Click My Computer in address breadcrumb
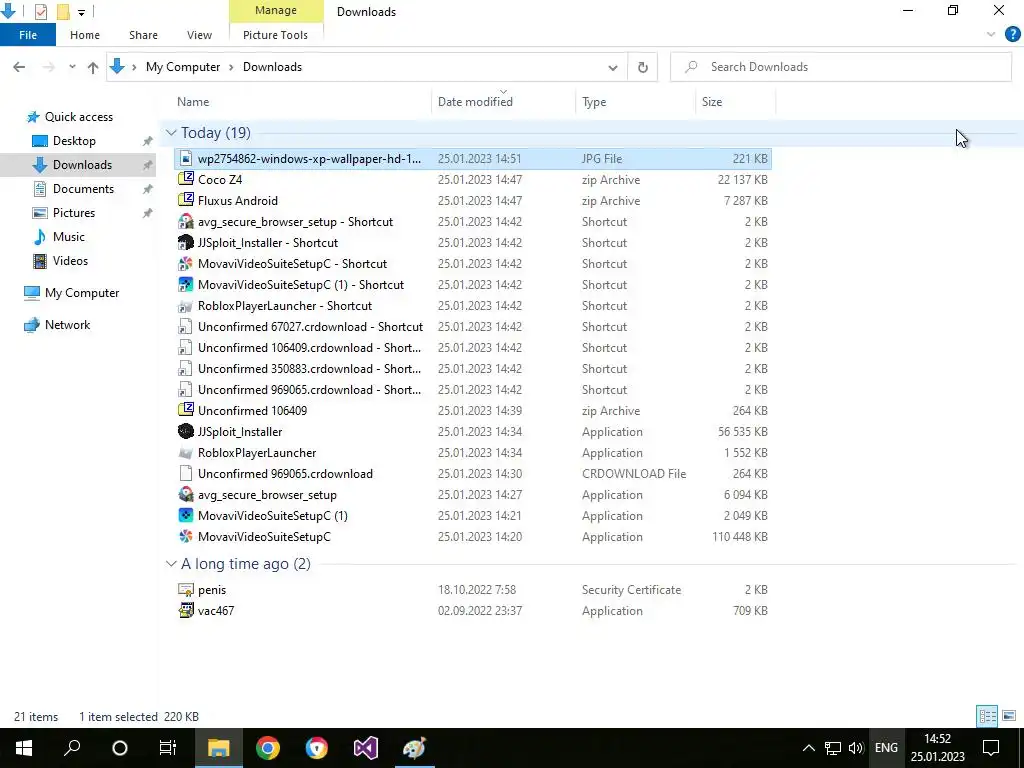1024x768 pixels. pos(183,67)
